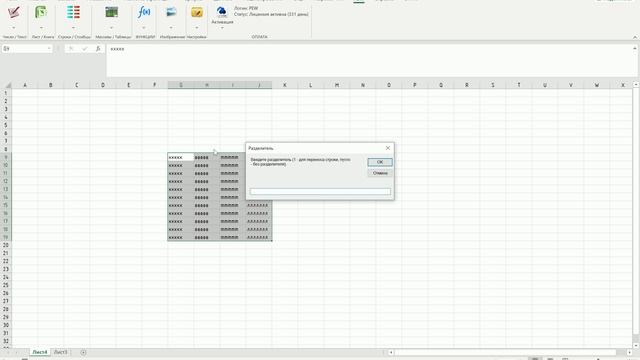
Task: Expand the formula bar chevron
Action: tap(635, 48)
